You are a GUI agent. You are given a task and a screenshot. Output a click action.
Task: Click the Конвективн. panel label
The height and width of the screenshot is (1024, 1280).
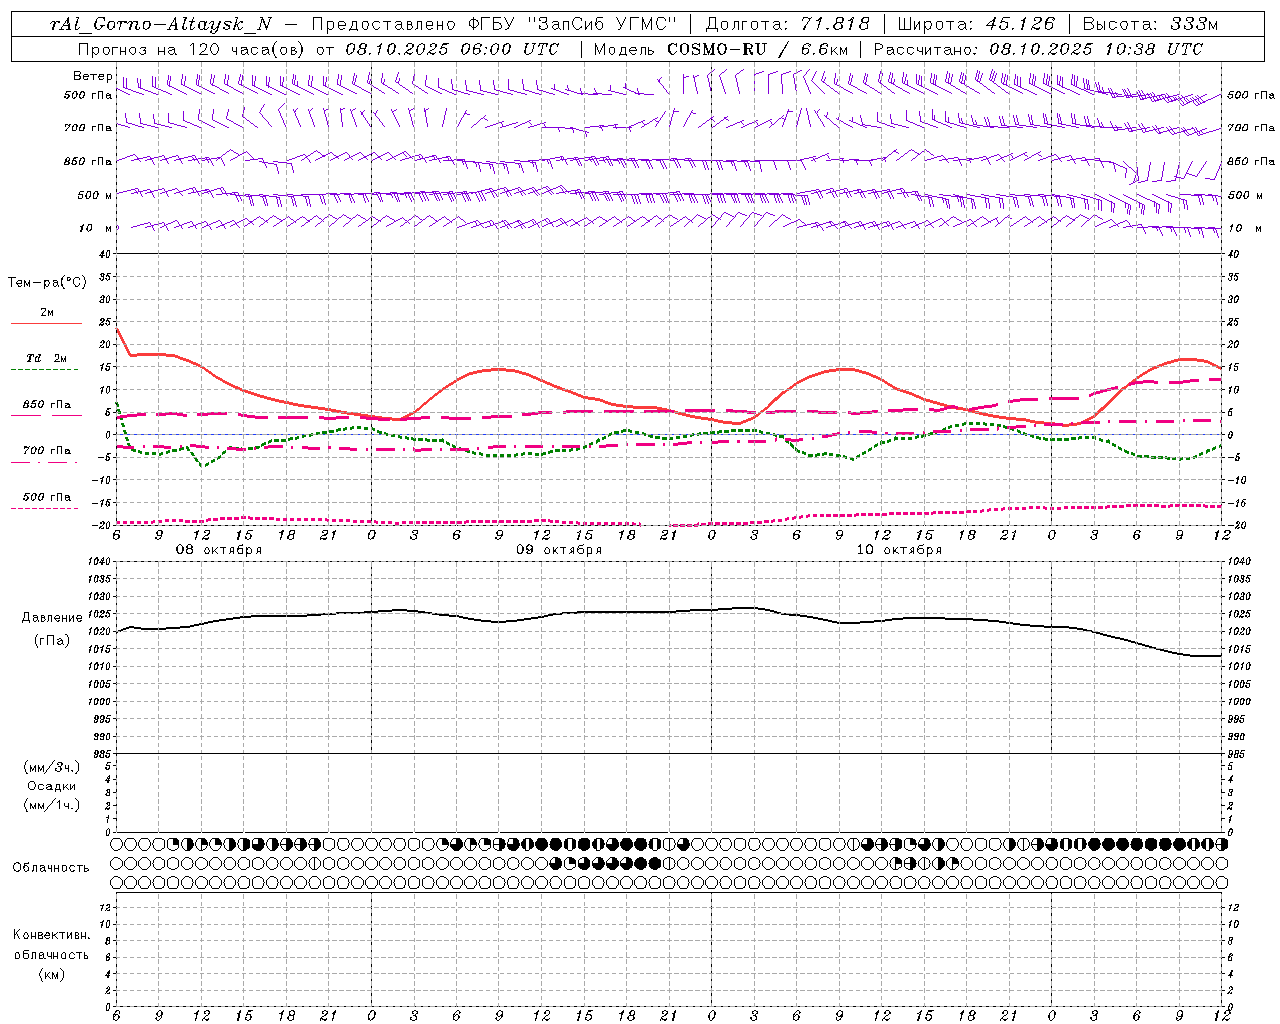(52, 935)
